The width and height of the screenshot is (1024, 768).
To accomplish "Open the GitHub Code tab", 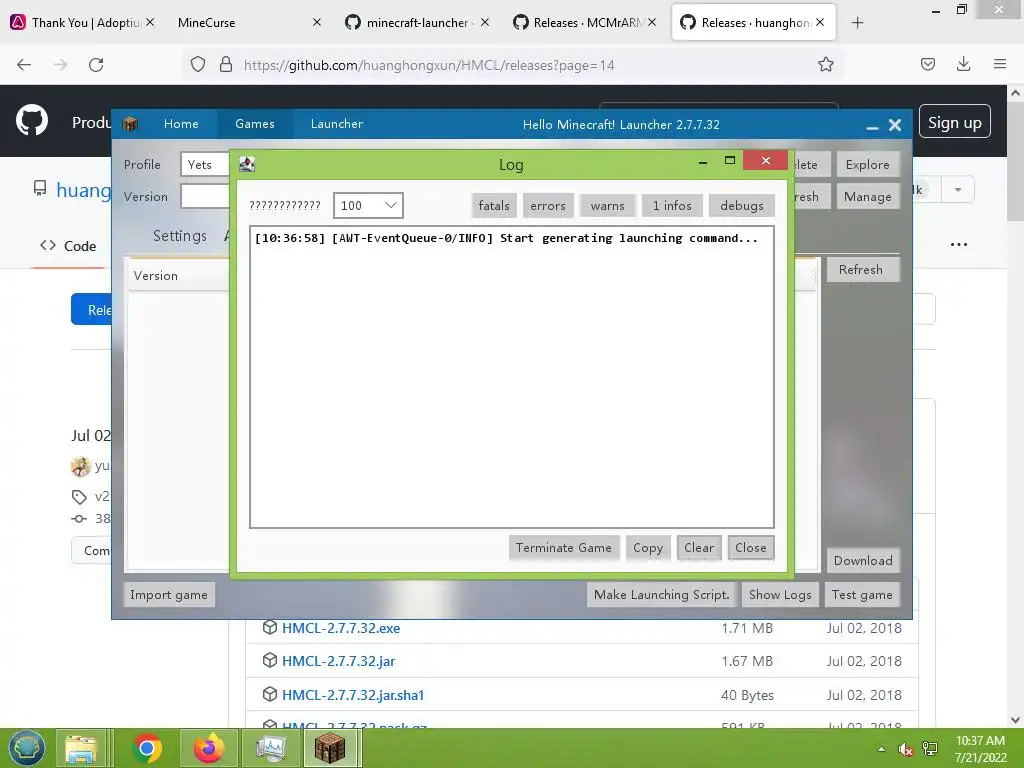I will 68,246.
